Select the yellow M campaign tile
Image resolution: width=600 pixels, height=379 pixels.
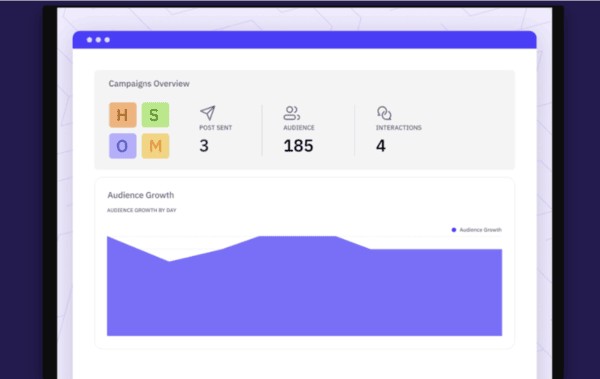[x=155, y=146]
